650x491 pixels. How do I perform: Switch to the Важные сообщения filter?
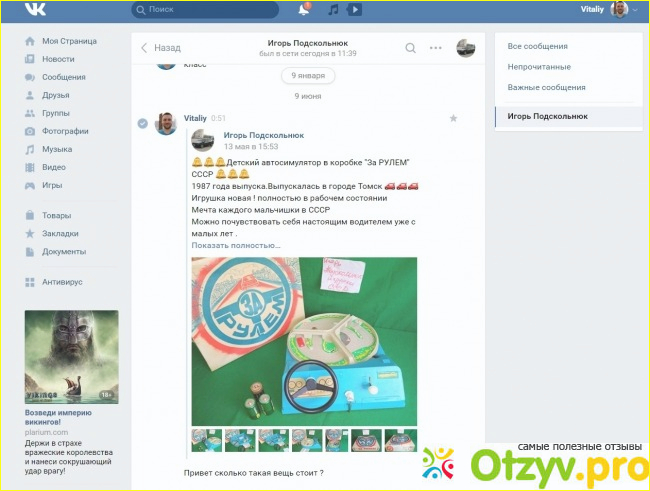[546, 88]
